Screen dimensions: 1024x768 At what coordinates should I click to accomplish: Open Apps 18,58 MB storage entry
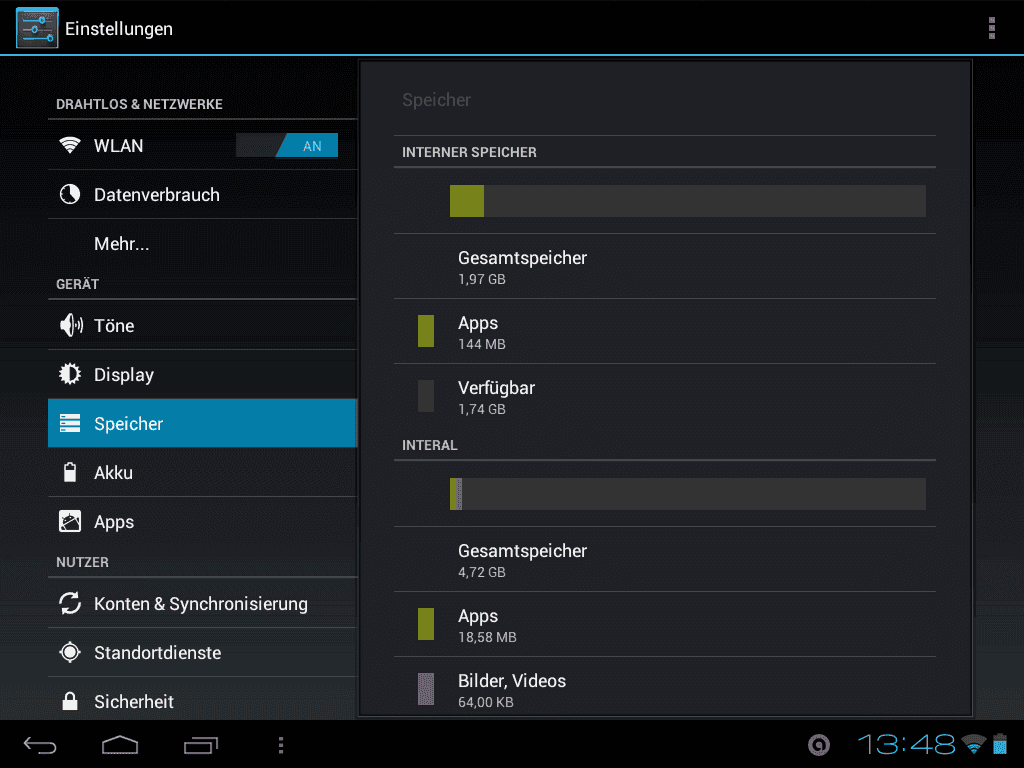665,624
